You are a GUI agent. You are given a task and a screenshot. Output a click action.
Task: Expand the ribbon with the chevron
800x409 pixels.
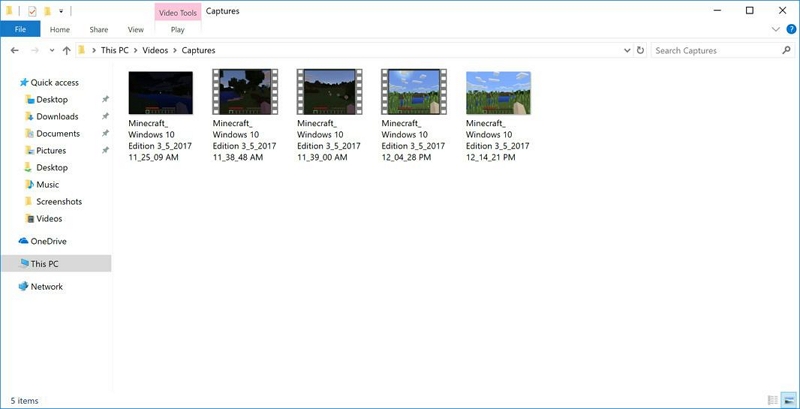click(776, 30)
